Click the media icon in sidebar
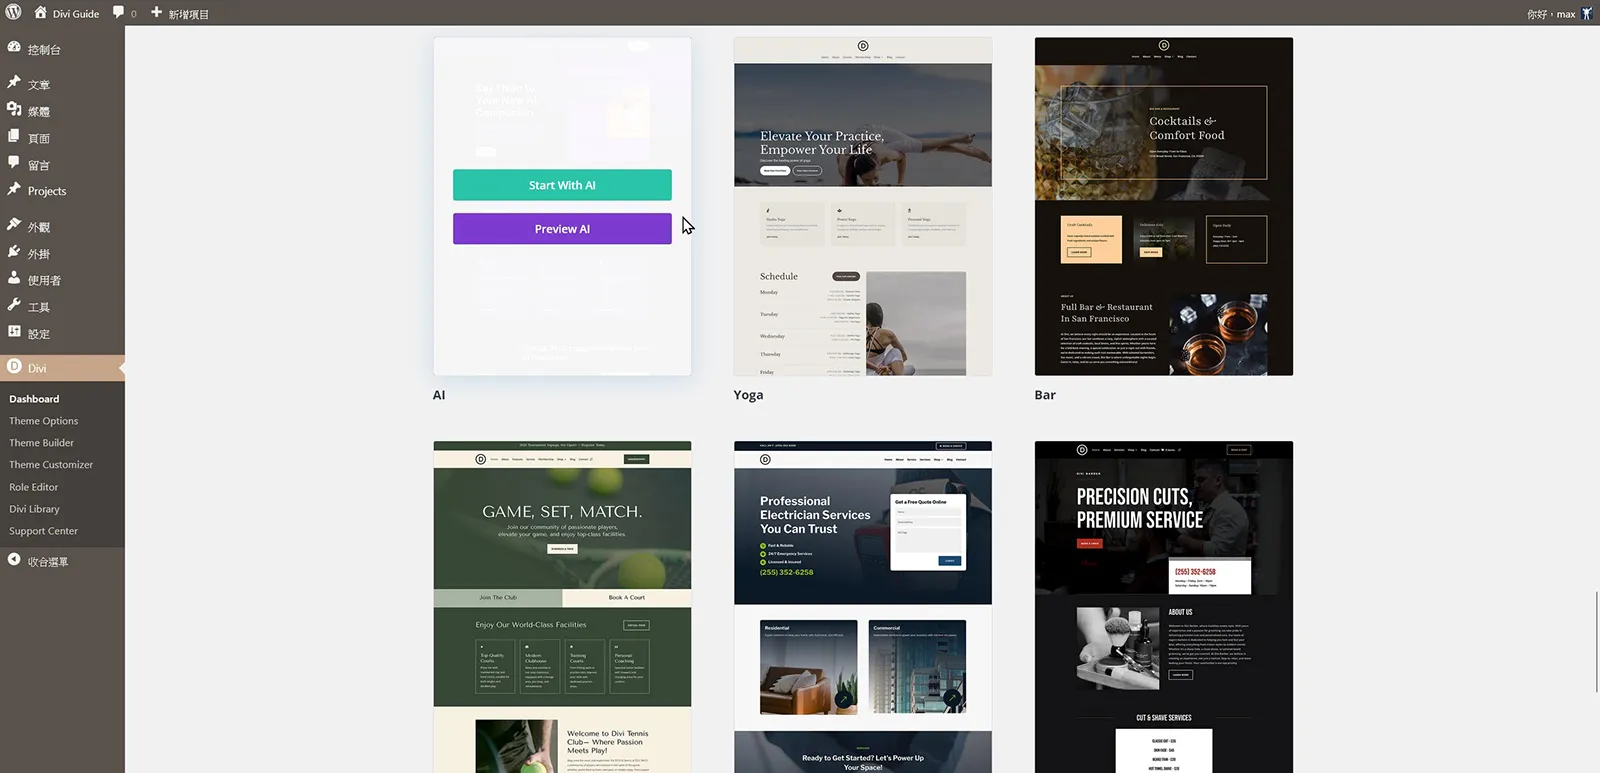The height and width of the screenshot is (773, 1600). coord(14,110)
